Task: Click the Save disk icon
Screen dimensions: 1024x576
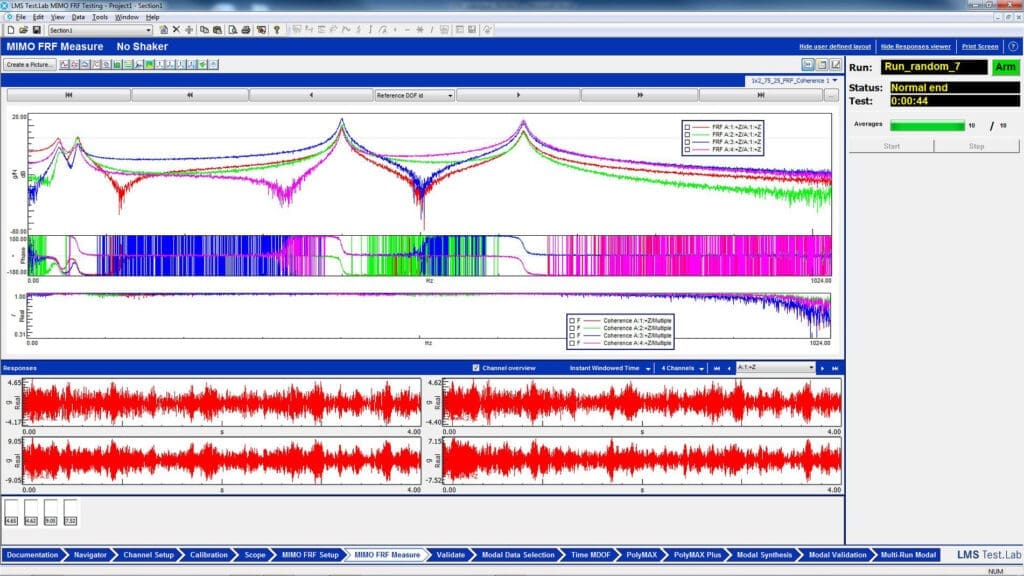Action: click(x=35, y=30)
